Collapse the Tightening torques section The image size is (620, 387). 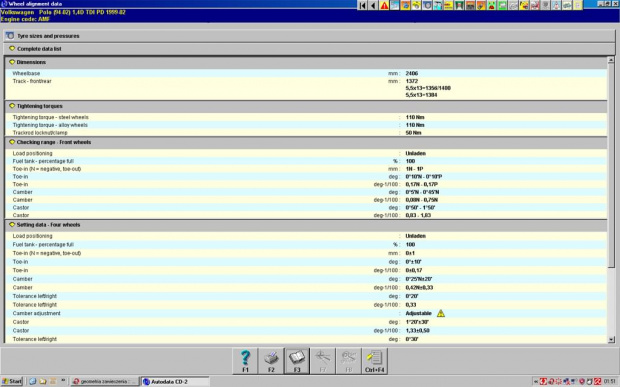(x=306, y=106)
